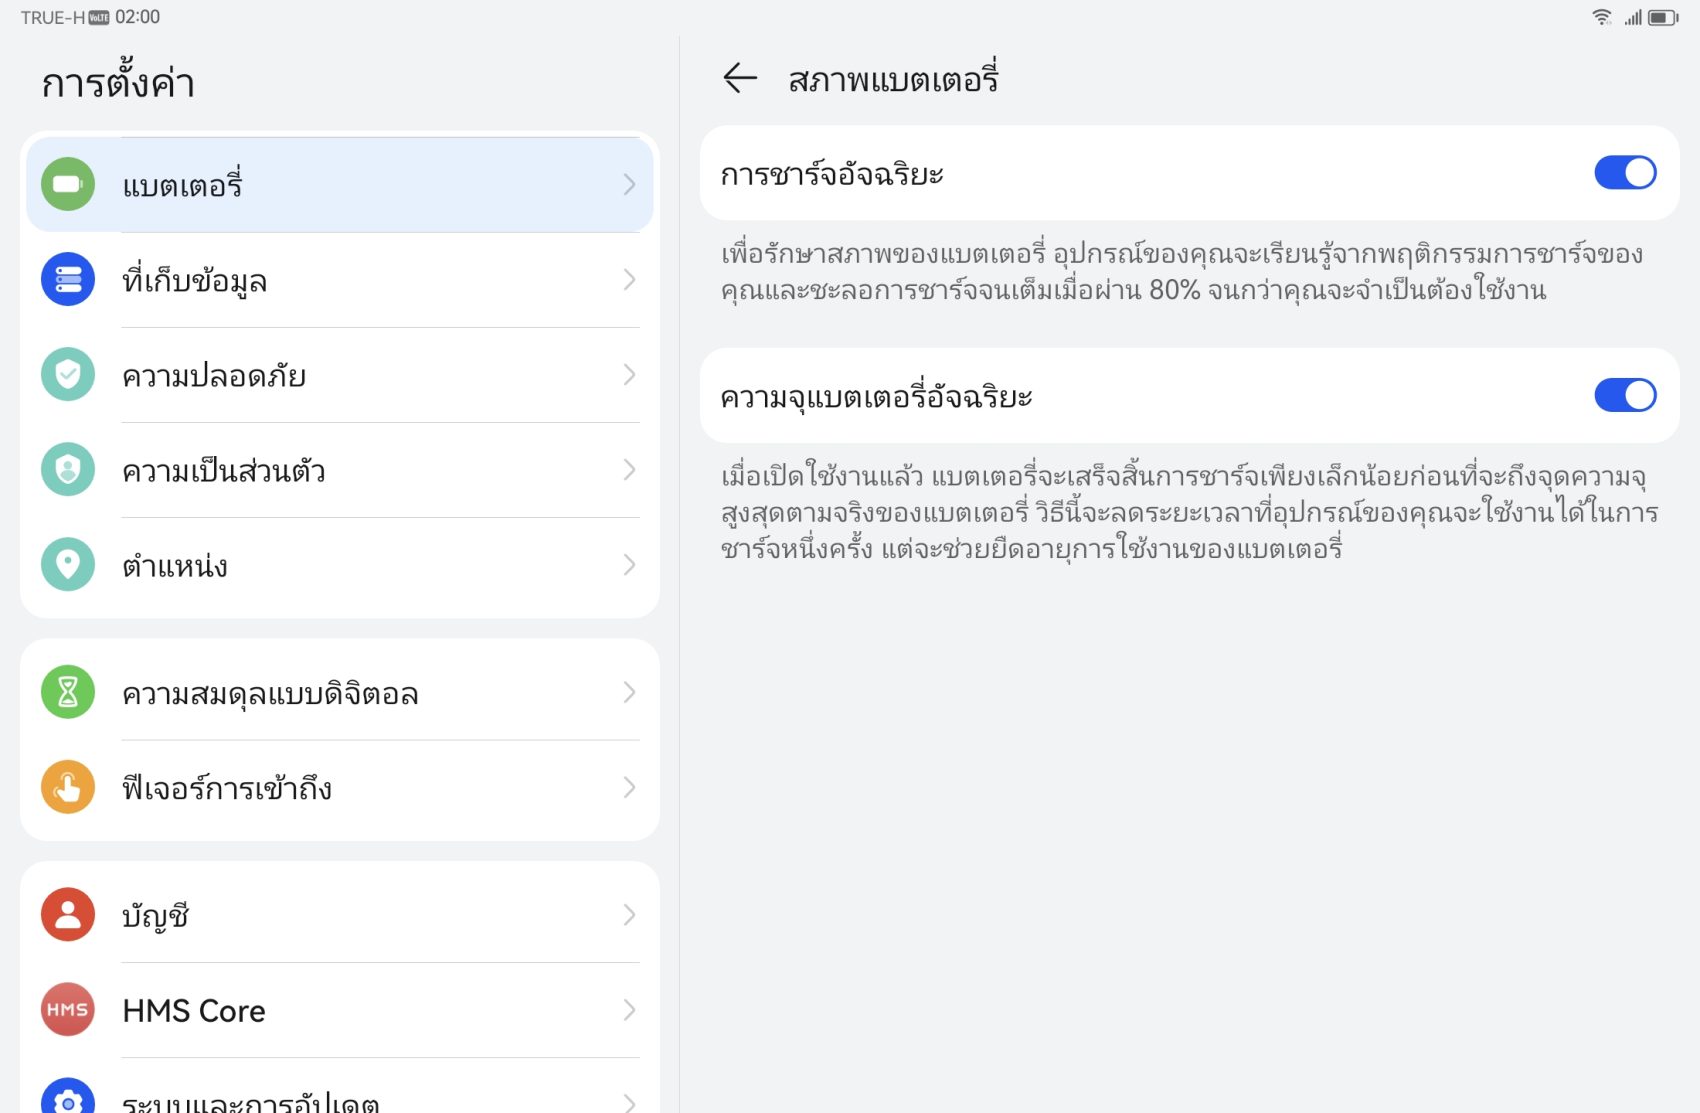Tap the security shield icon
Viewport: 1700px width, 1113px height.
point(68,374)
